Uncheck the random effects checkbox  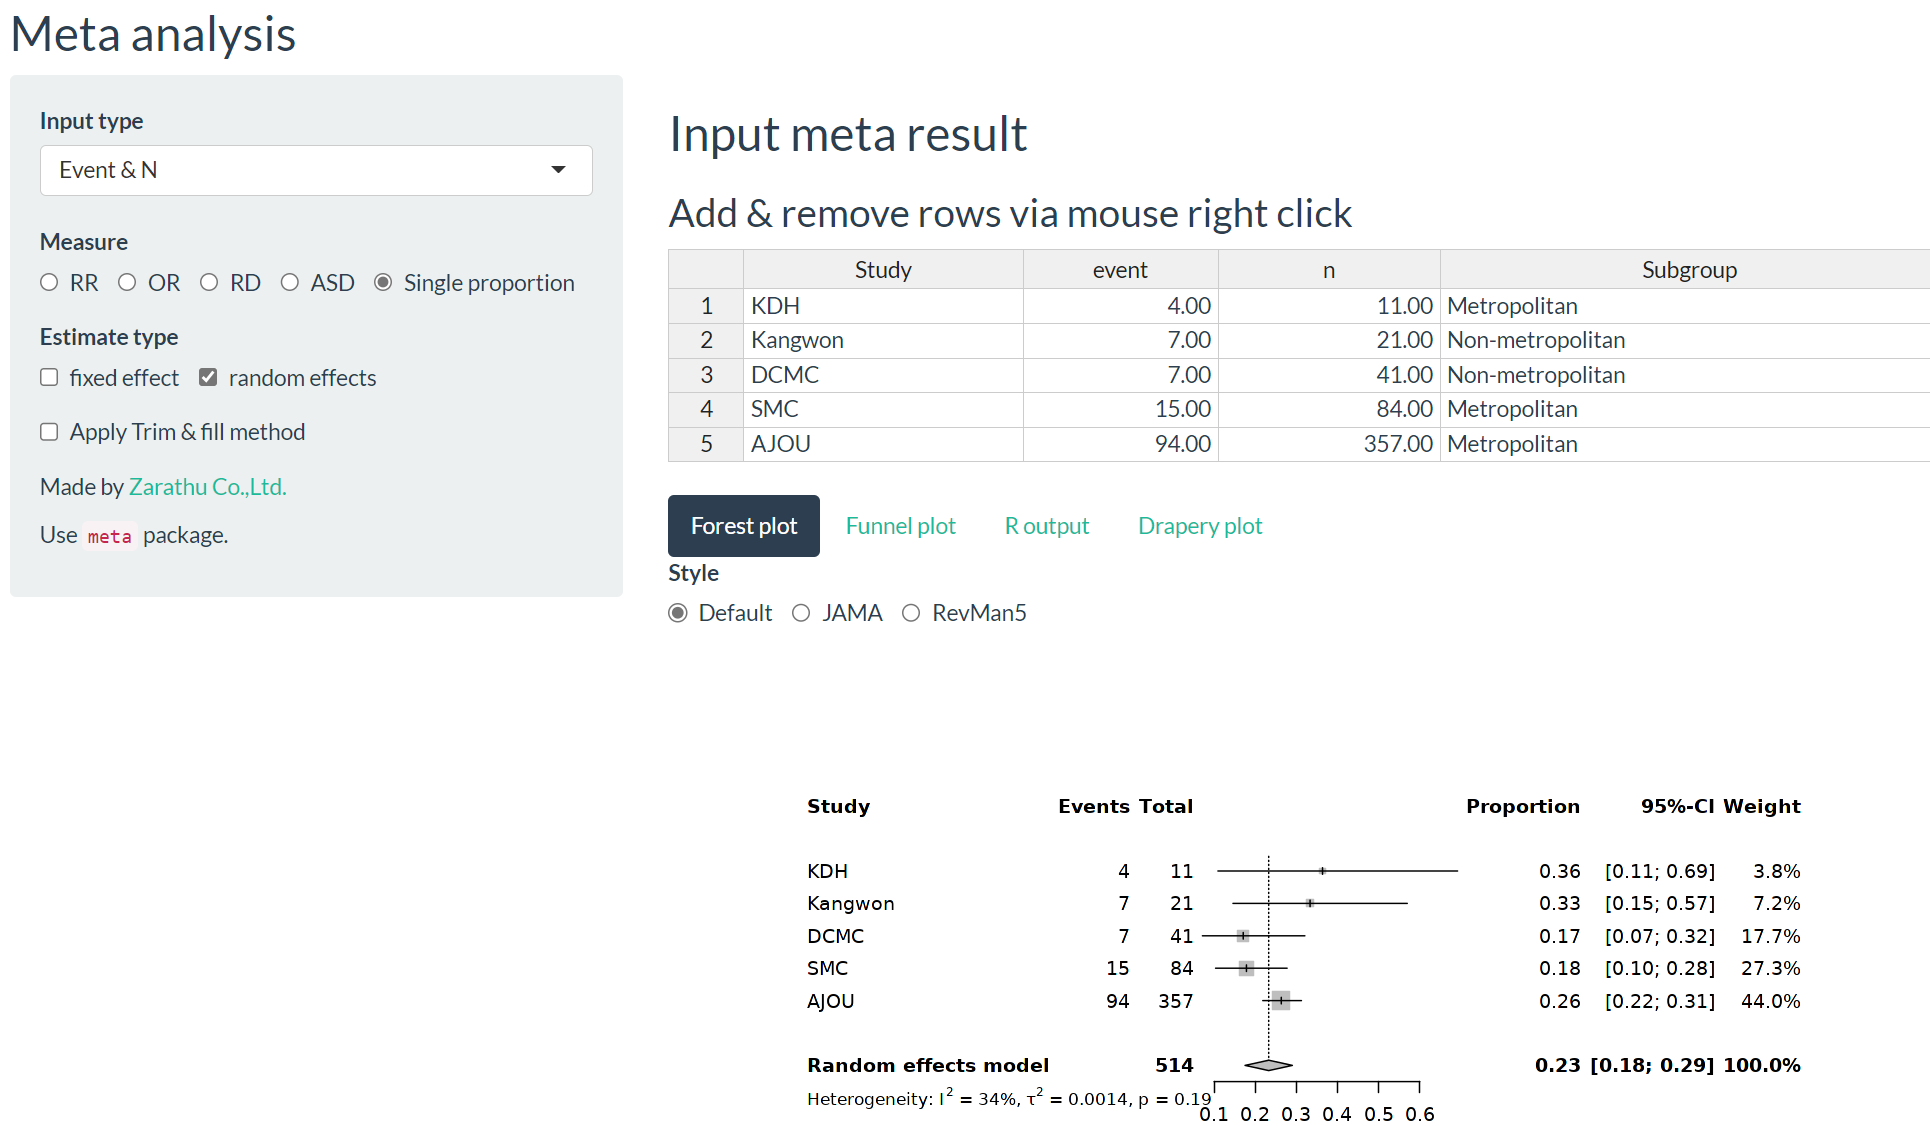point(208,378)
